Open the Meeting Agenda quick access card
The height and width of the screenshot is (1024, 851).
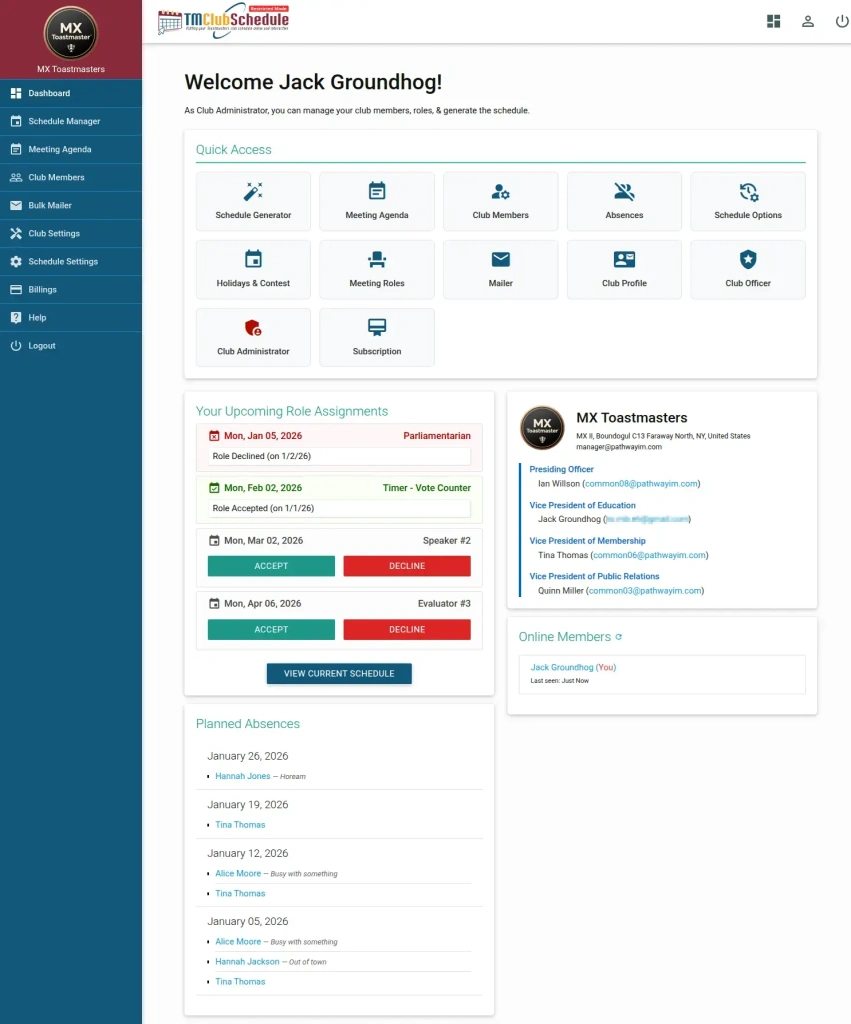pyautogui.click(x=377, y=201)
